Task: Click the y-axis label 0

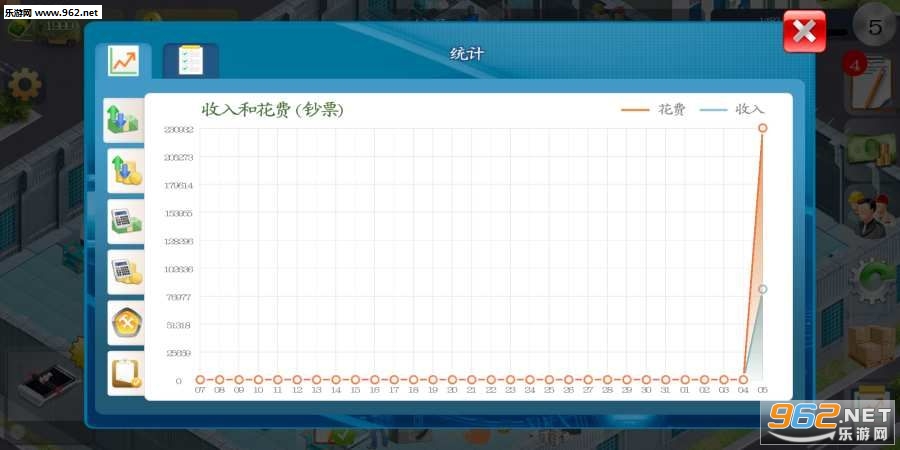Action: [179, 381]
